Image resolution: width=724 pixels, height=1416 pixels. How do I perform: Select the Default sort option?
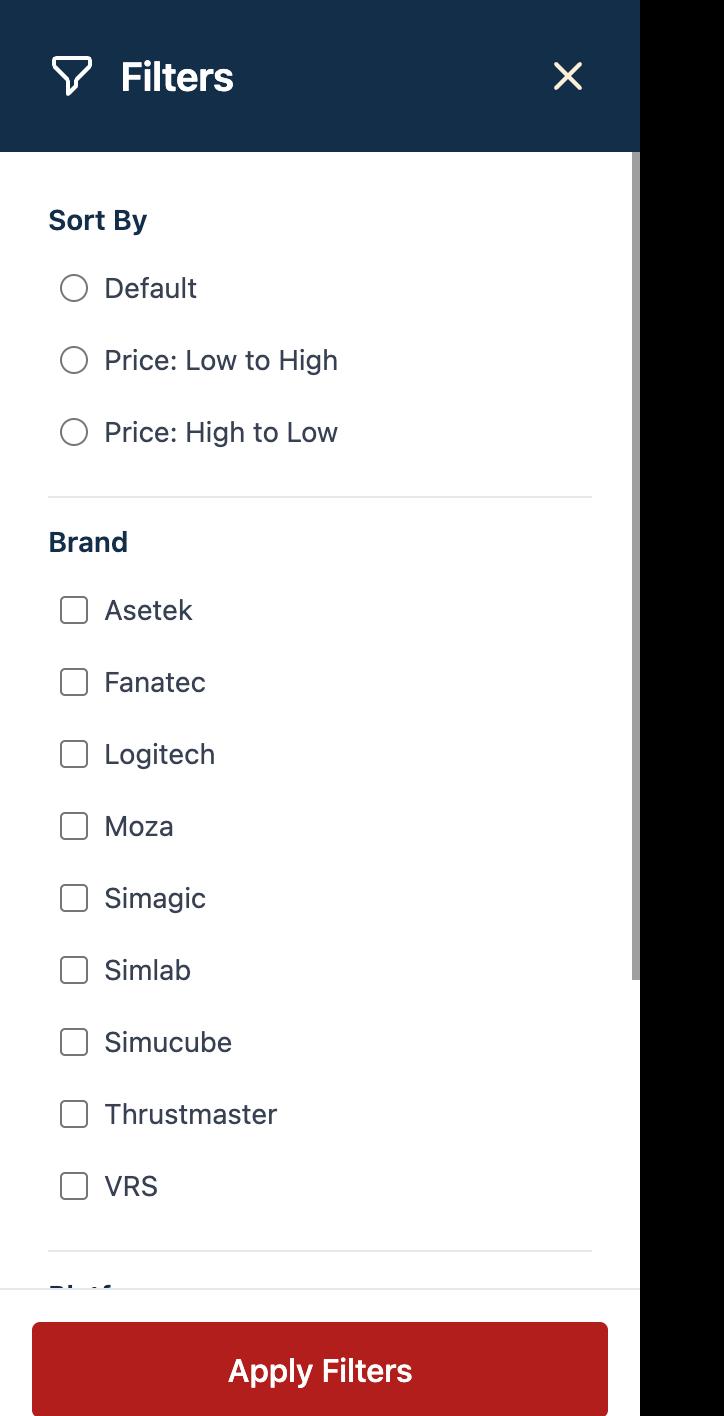[x=74, y=288]
